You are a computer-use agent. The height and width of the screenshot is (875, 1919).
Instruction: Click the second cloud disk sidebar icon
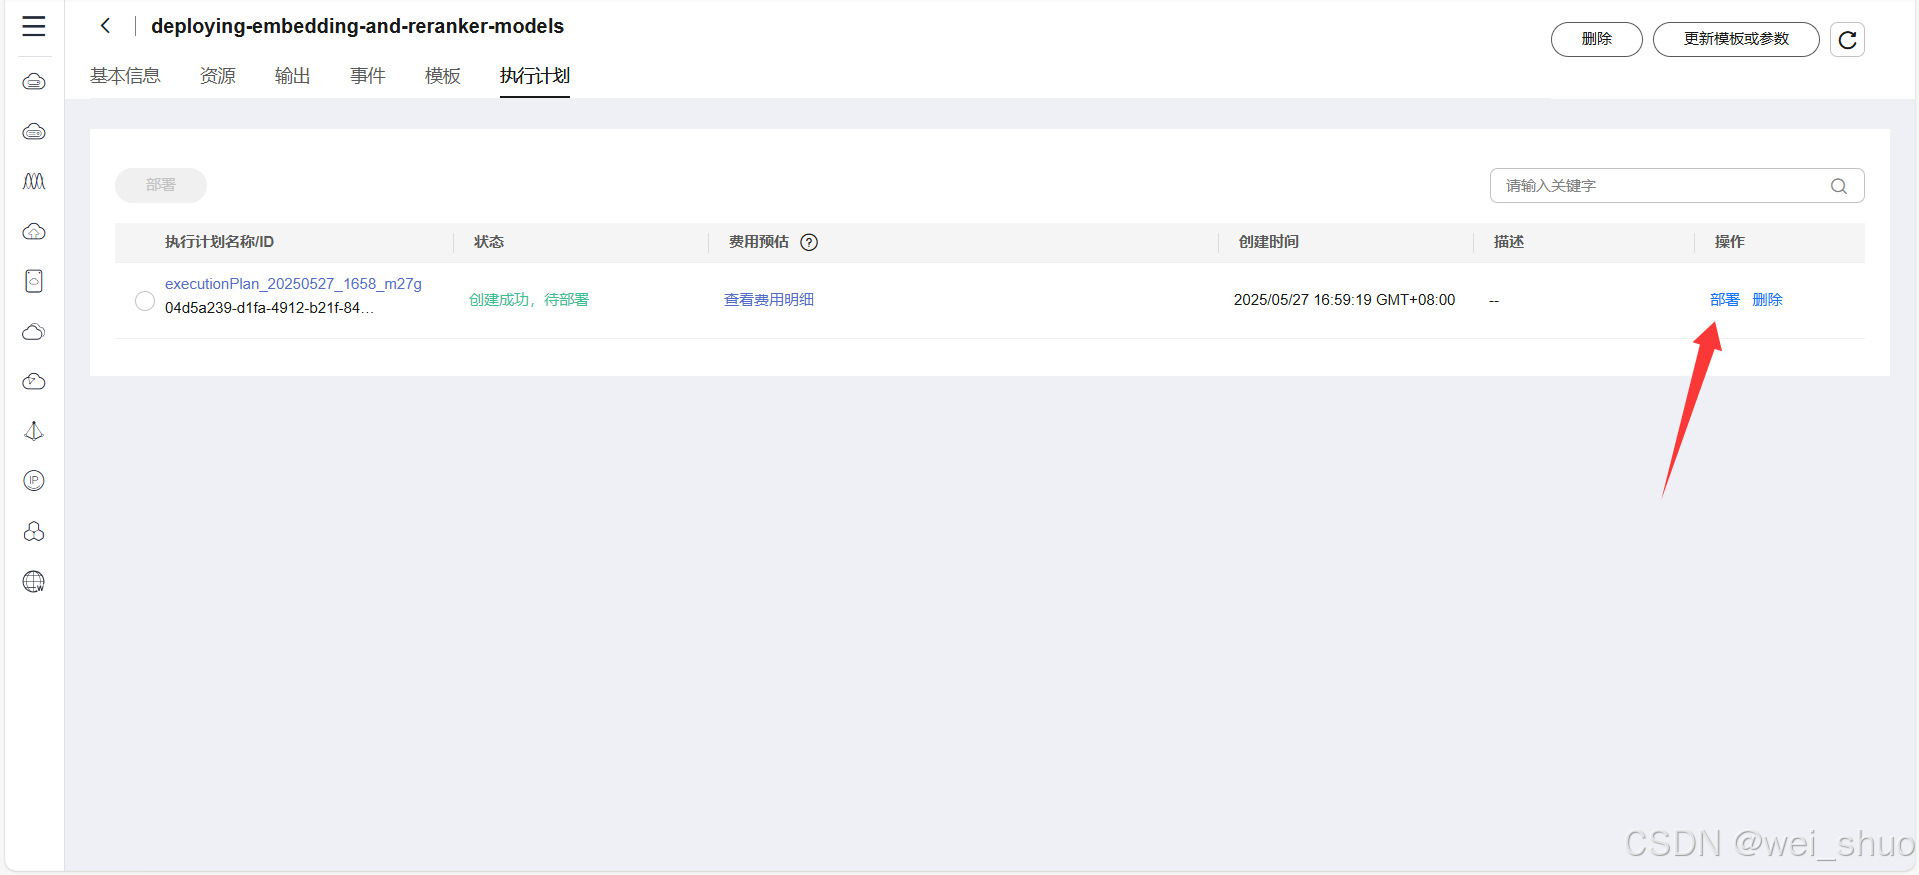(34, 131)
